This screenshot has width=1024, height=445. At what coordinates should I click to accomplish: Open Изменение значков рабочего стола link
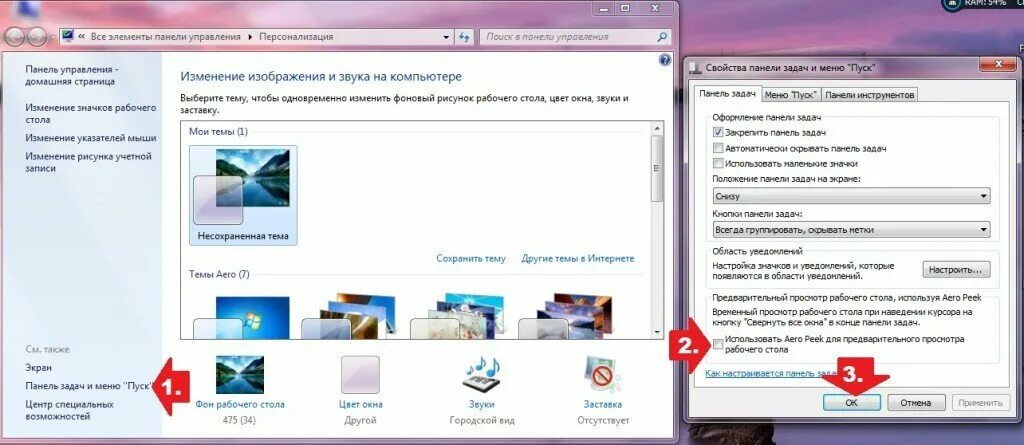(x=91, y=114)
